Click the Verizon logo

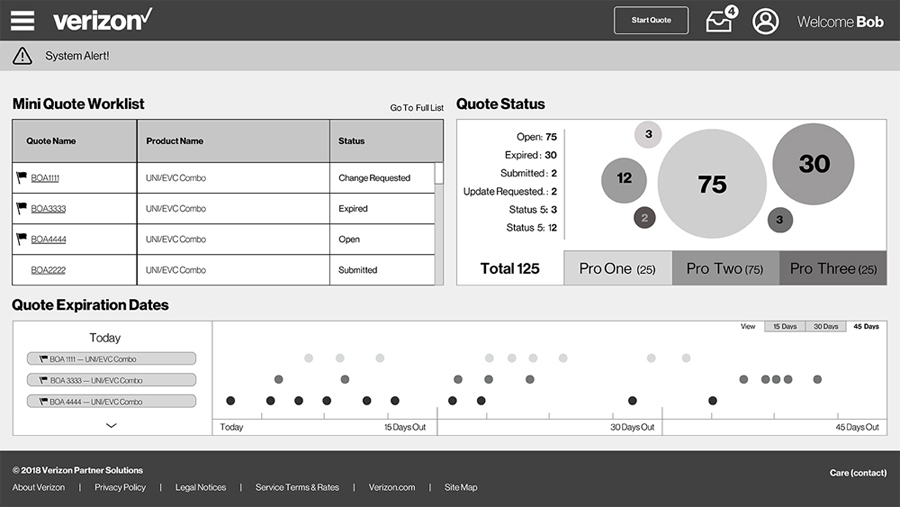(103, 20)
